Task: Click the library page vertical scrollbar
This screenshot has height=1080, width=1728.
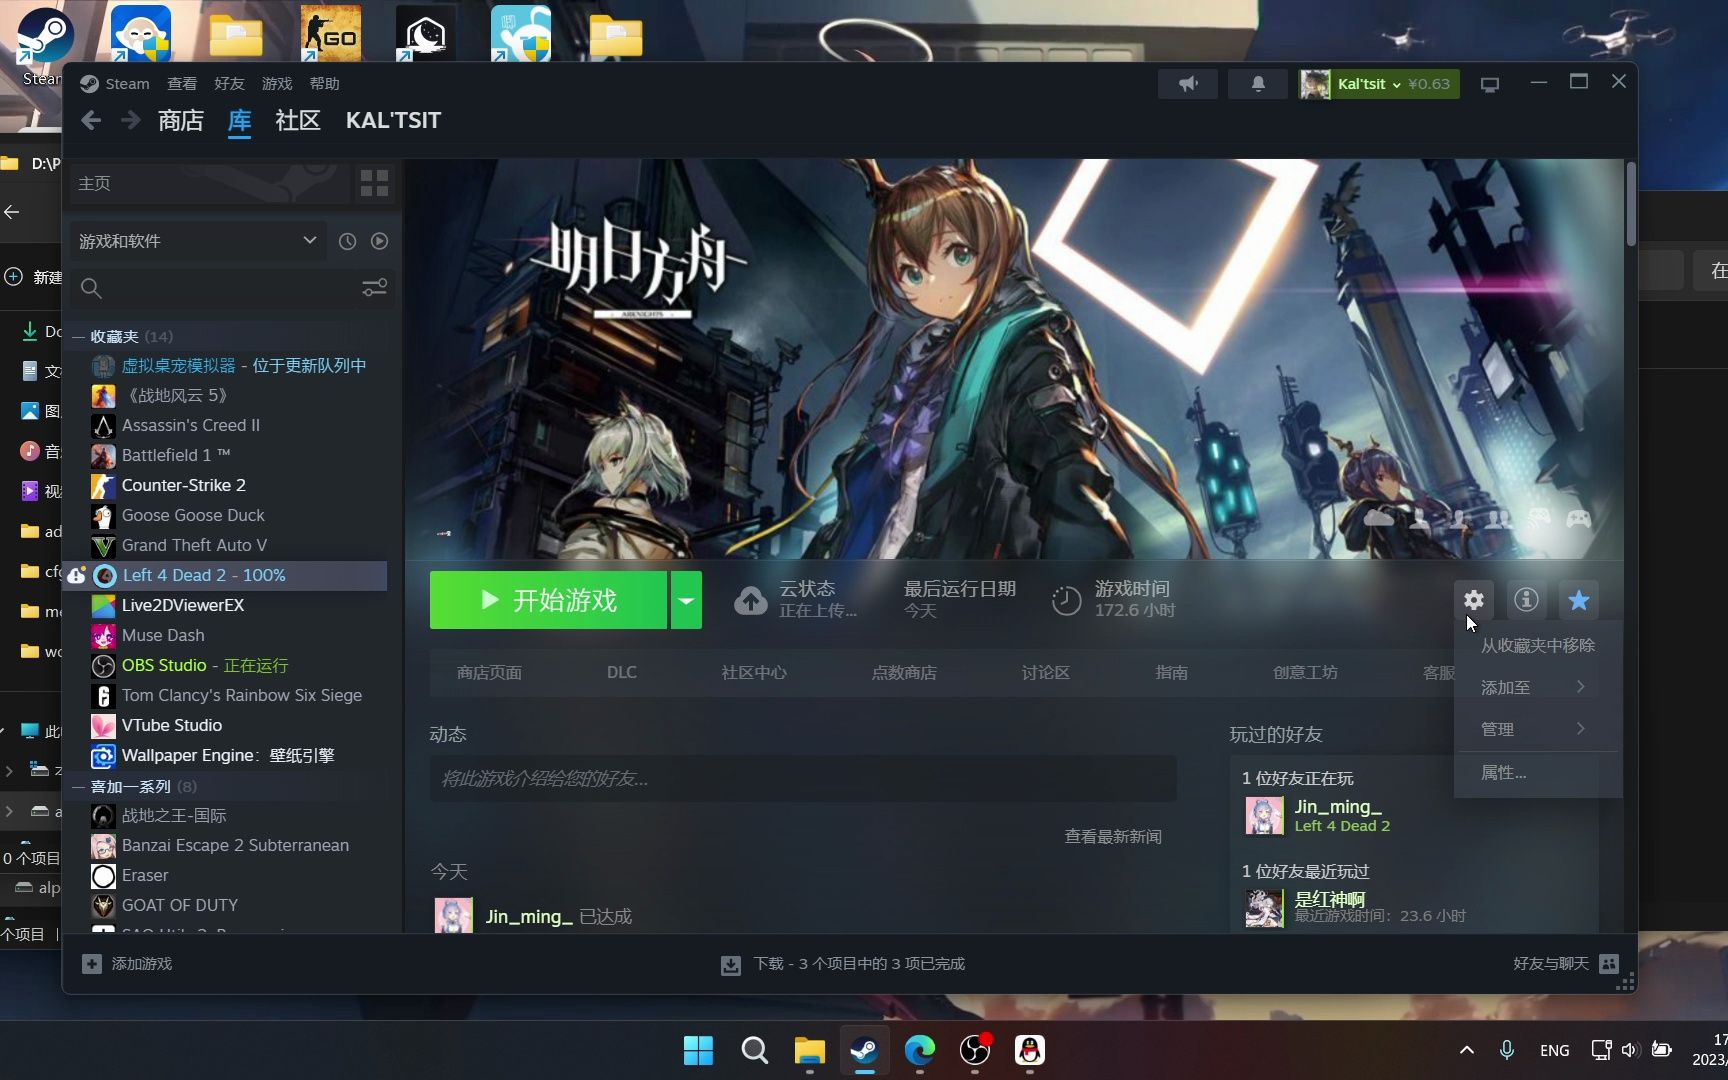Action: pos(1631,204)
